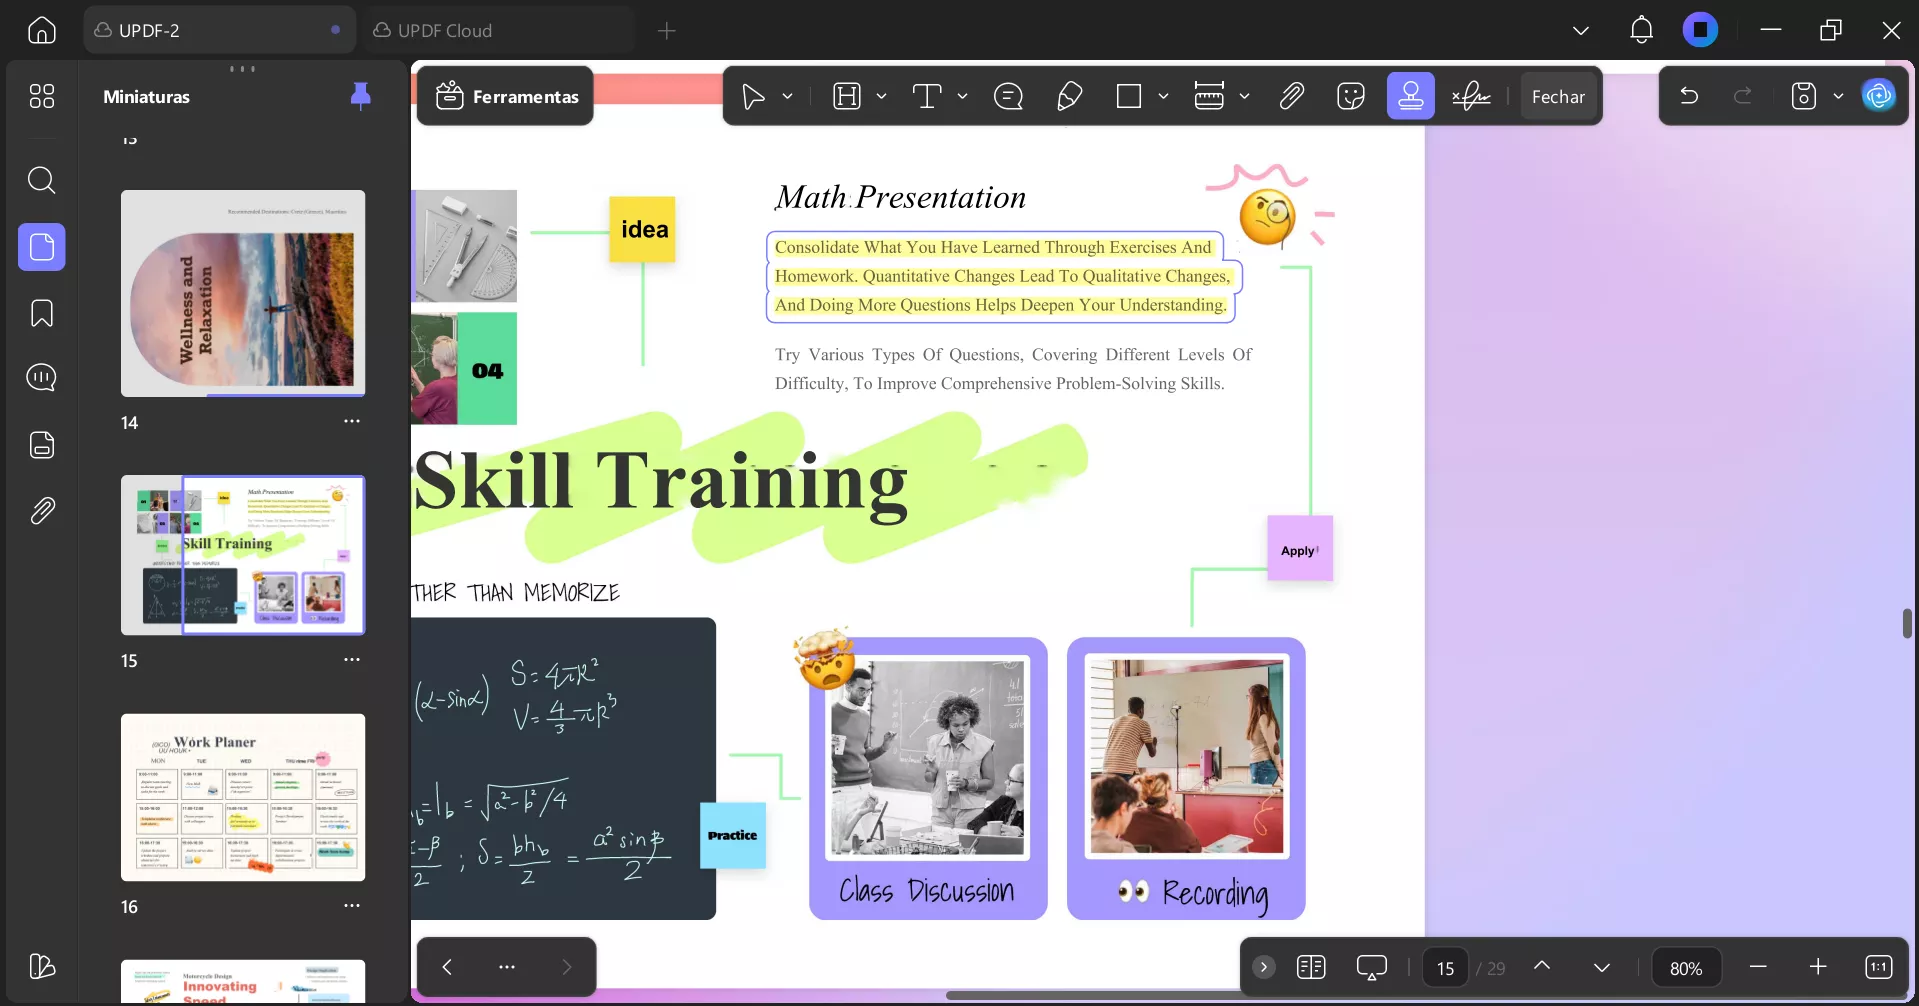
Task: Expand the measurement tool options dropdown
Action: pos(1244,96)
